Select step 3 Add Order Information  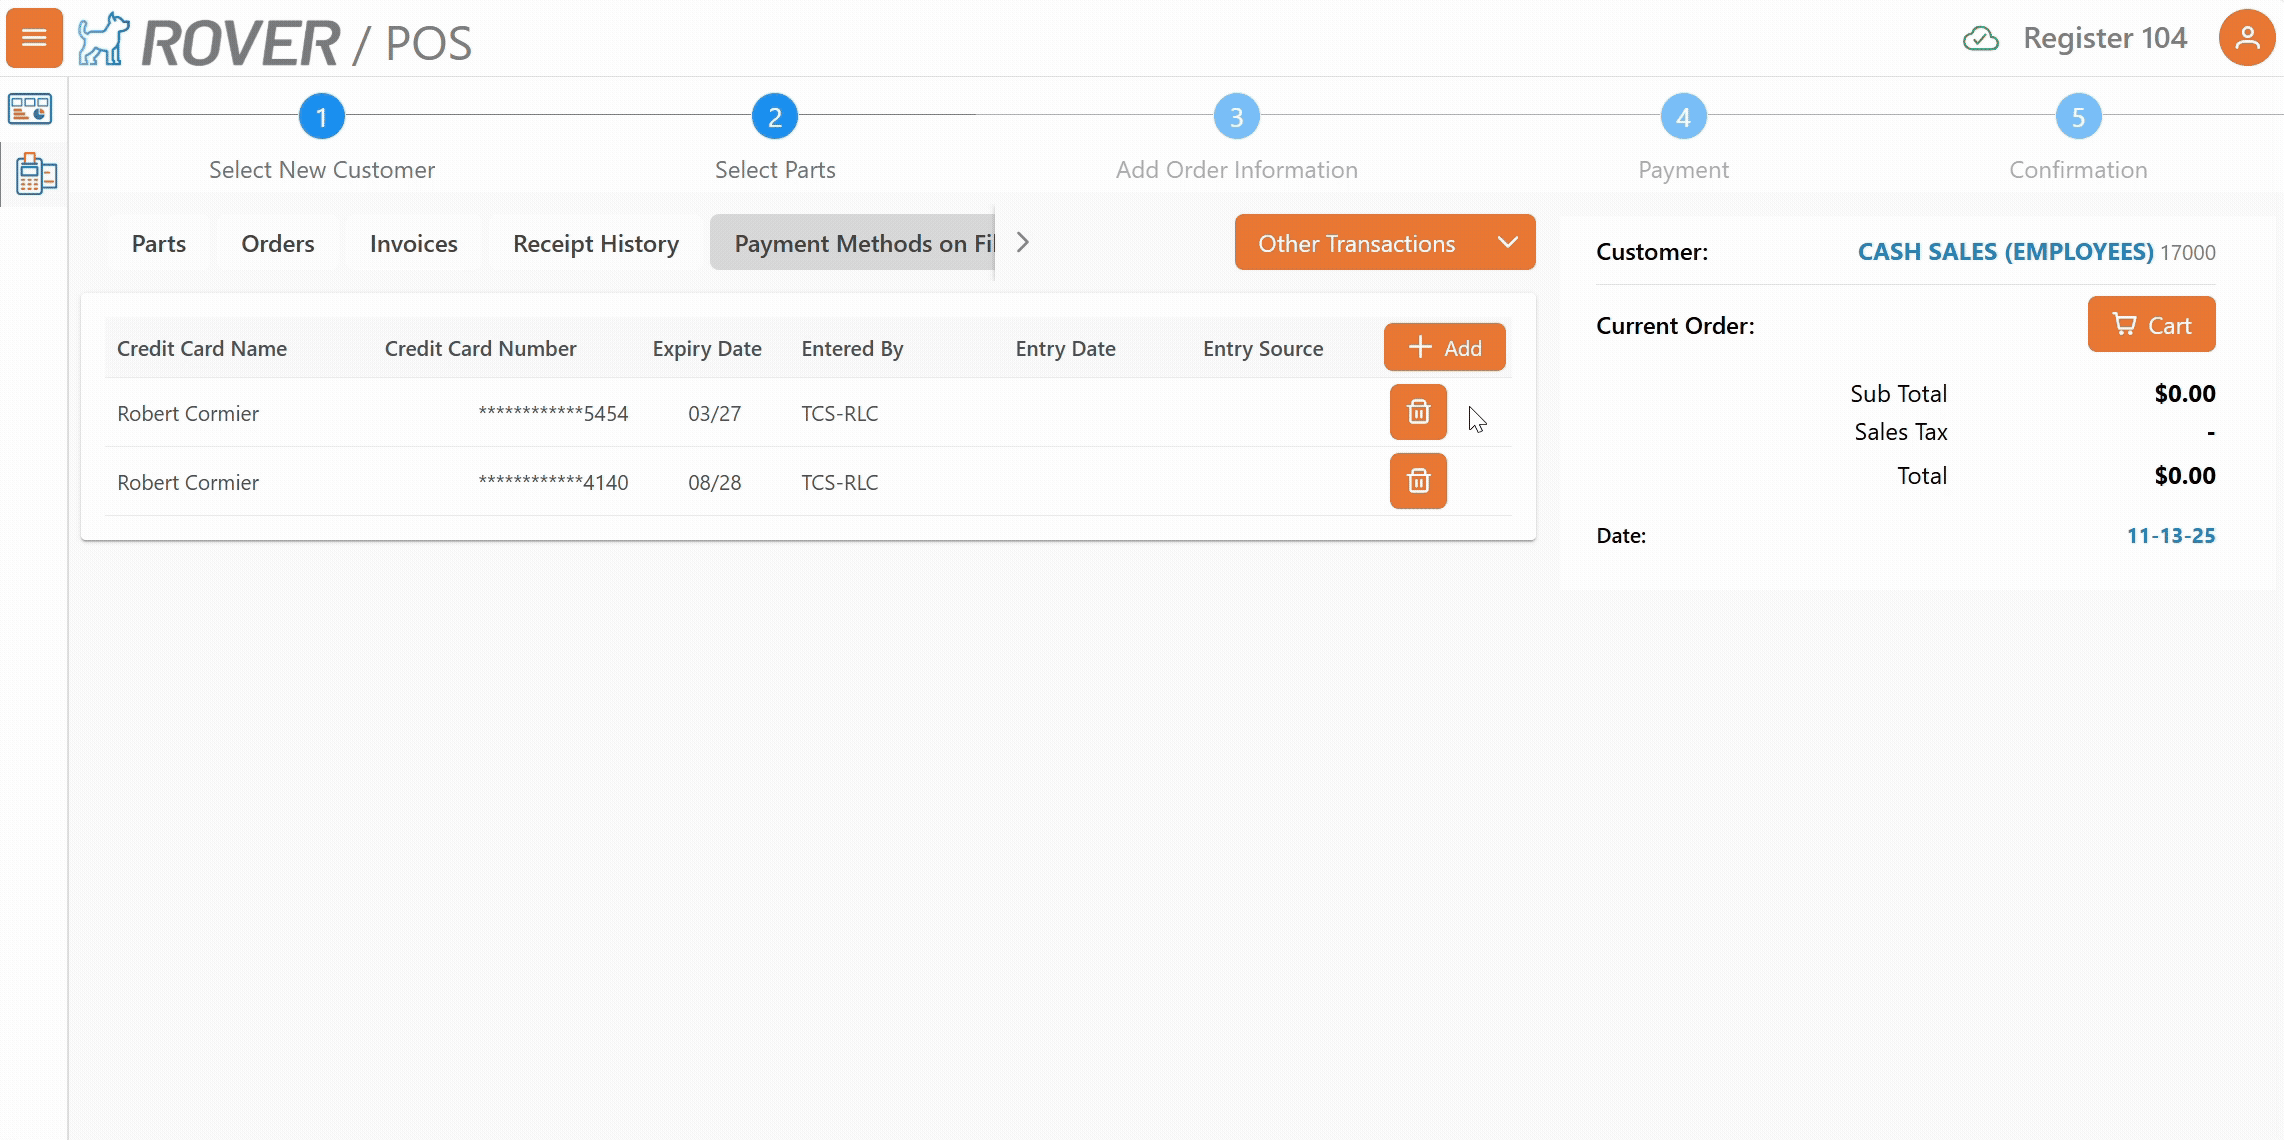pyautogui.click(x=1236, y=116)
